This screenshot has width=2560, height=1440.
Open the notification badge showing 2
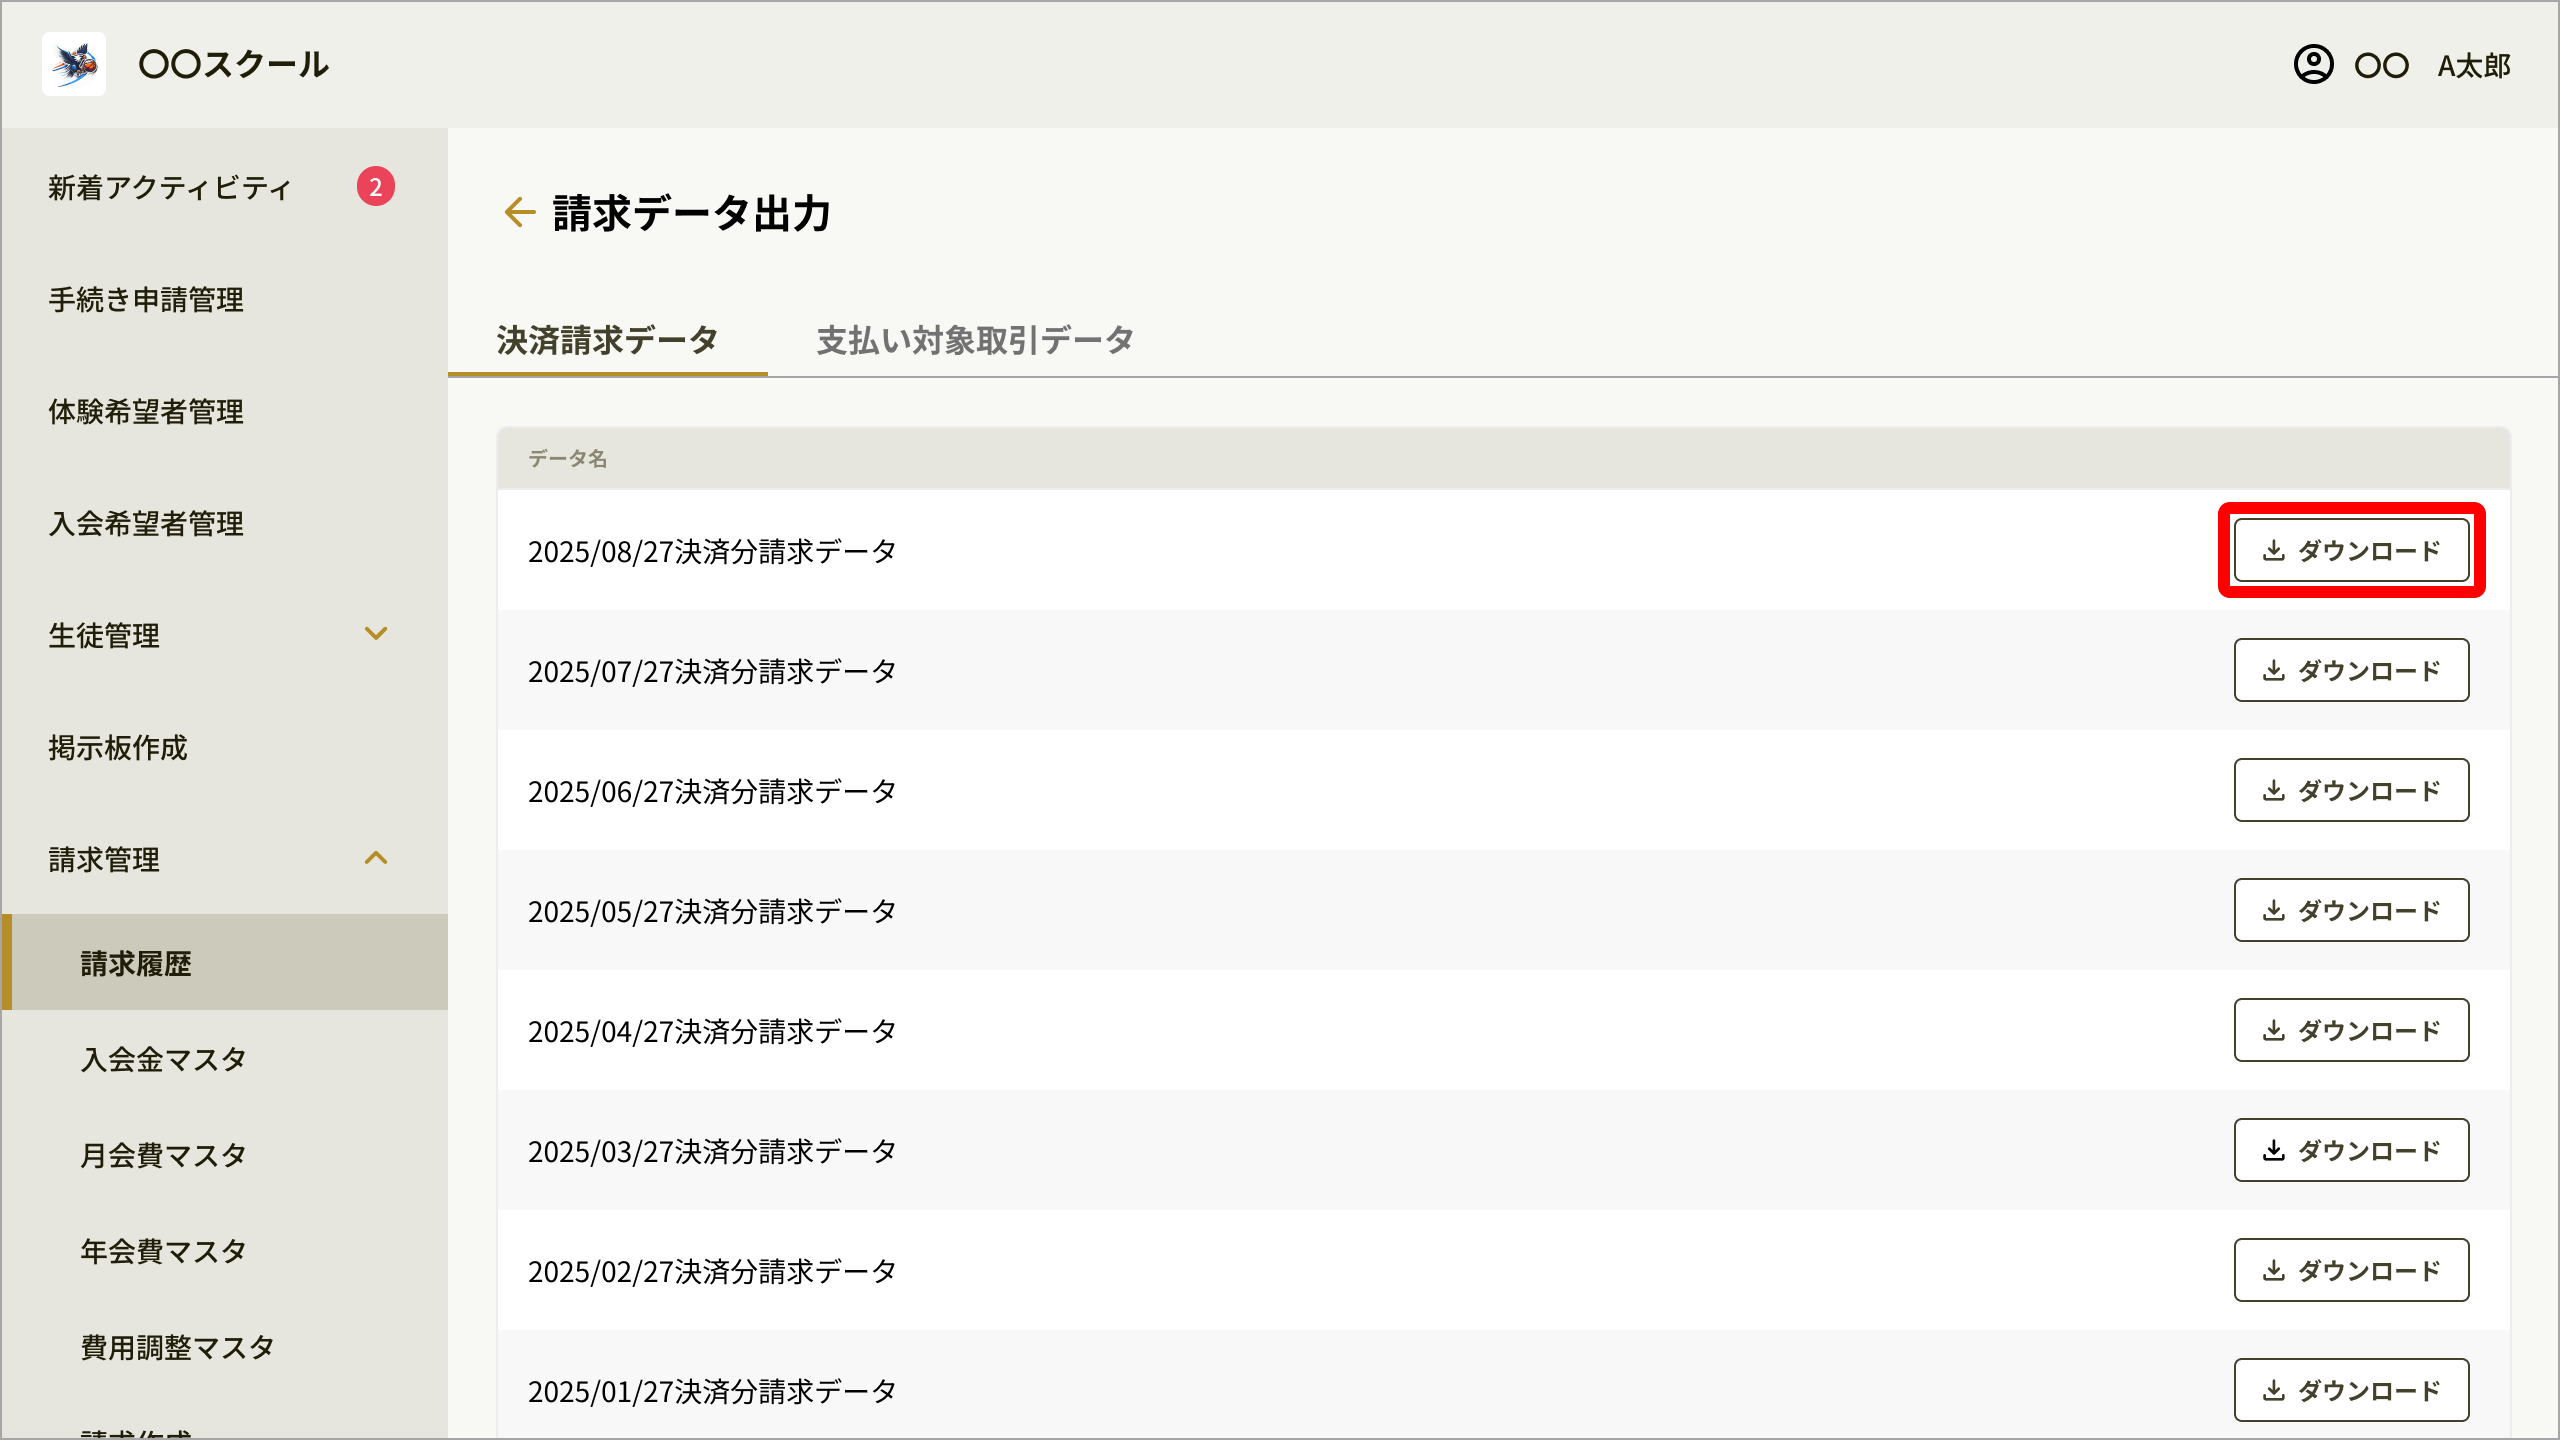[x=376, y=186]
